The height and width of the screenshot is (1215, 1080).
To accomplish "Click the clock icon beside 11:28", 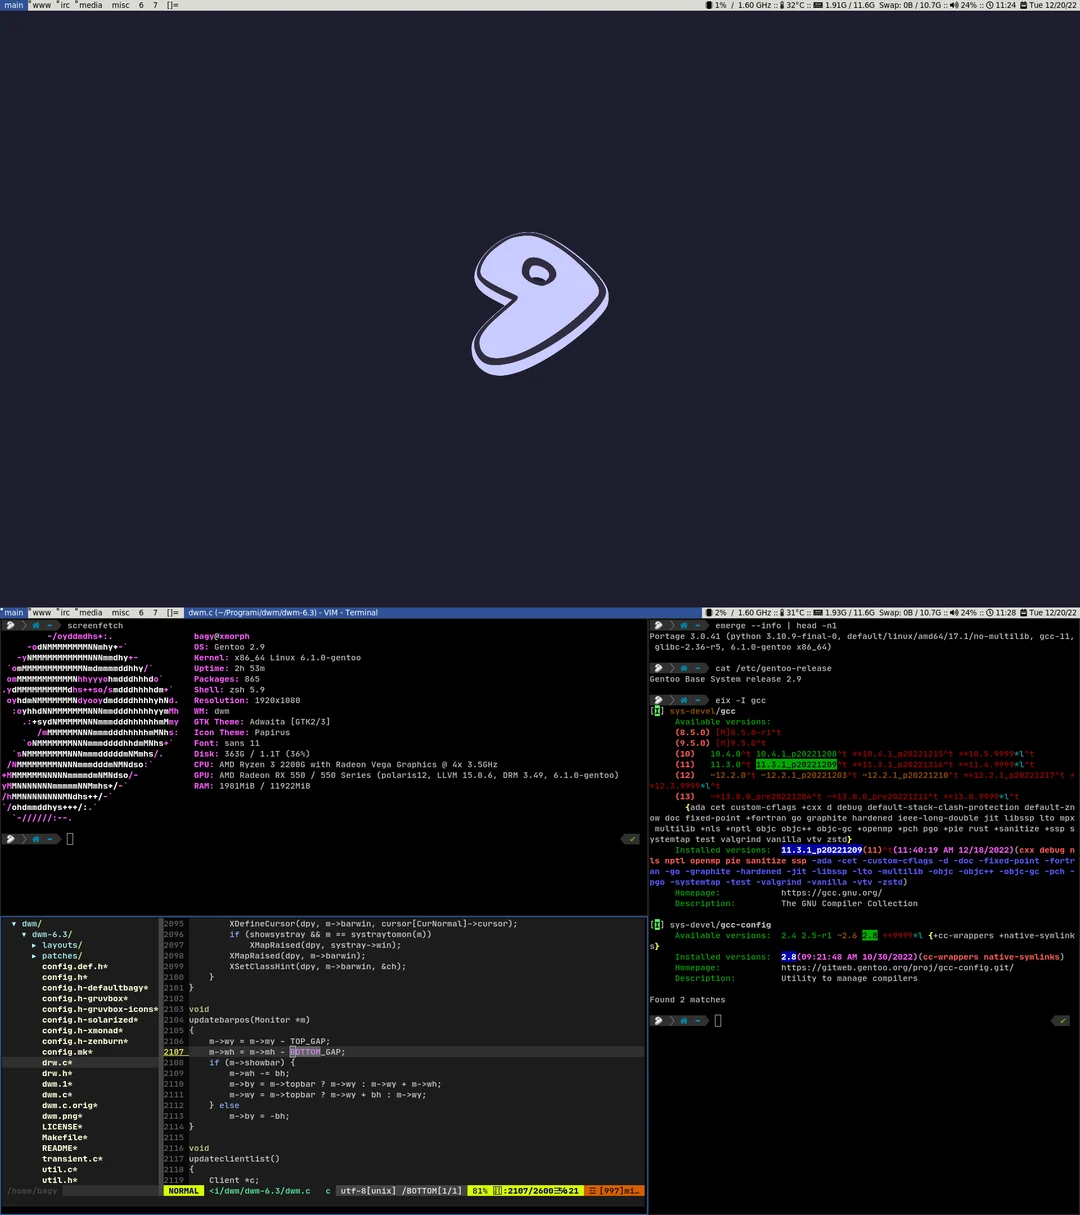I will [x=988, y=612].
